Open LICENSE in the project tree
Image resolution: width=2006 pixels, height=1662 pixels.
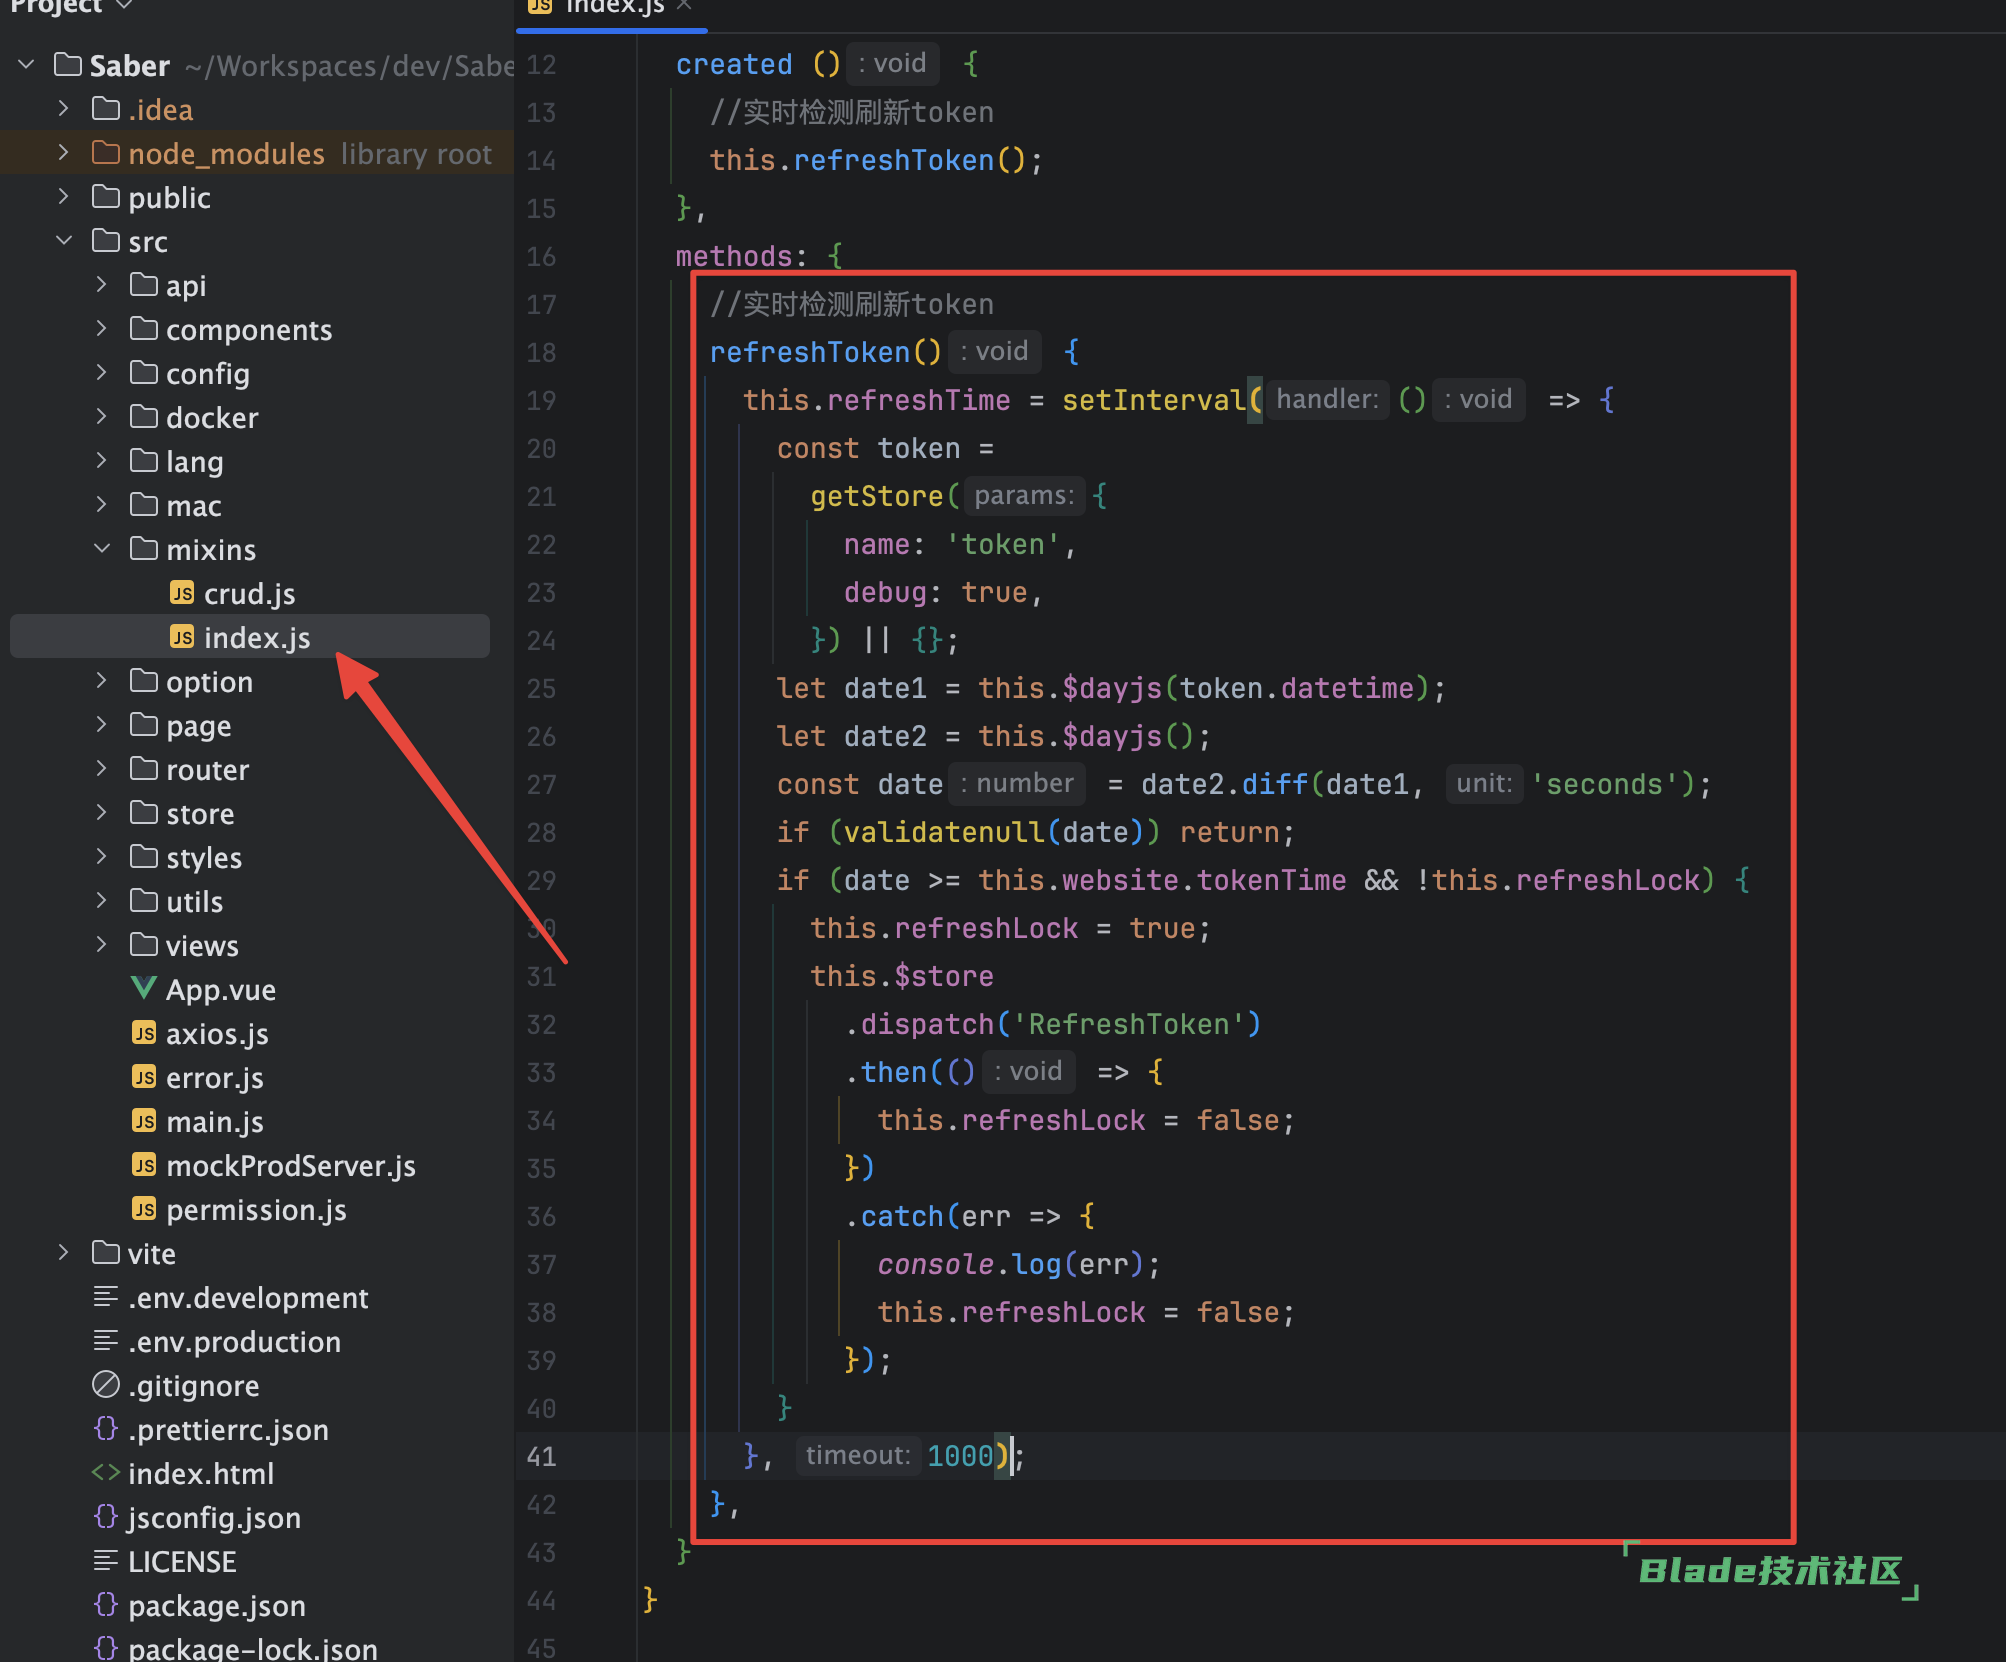(182, 1561)
